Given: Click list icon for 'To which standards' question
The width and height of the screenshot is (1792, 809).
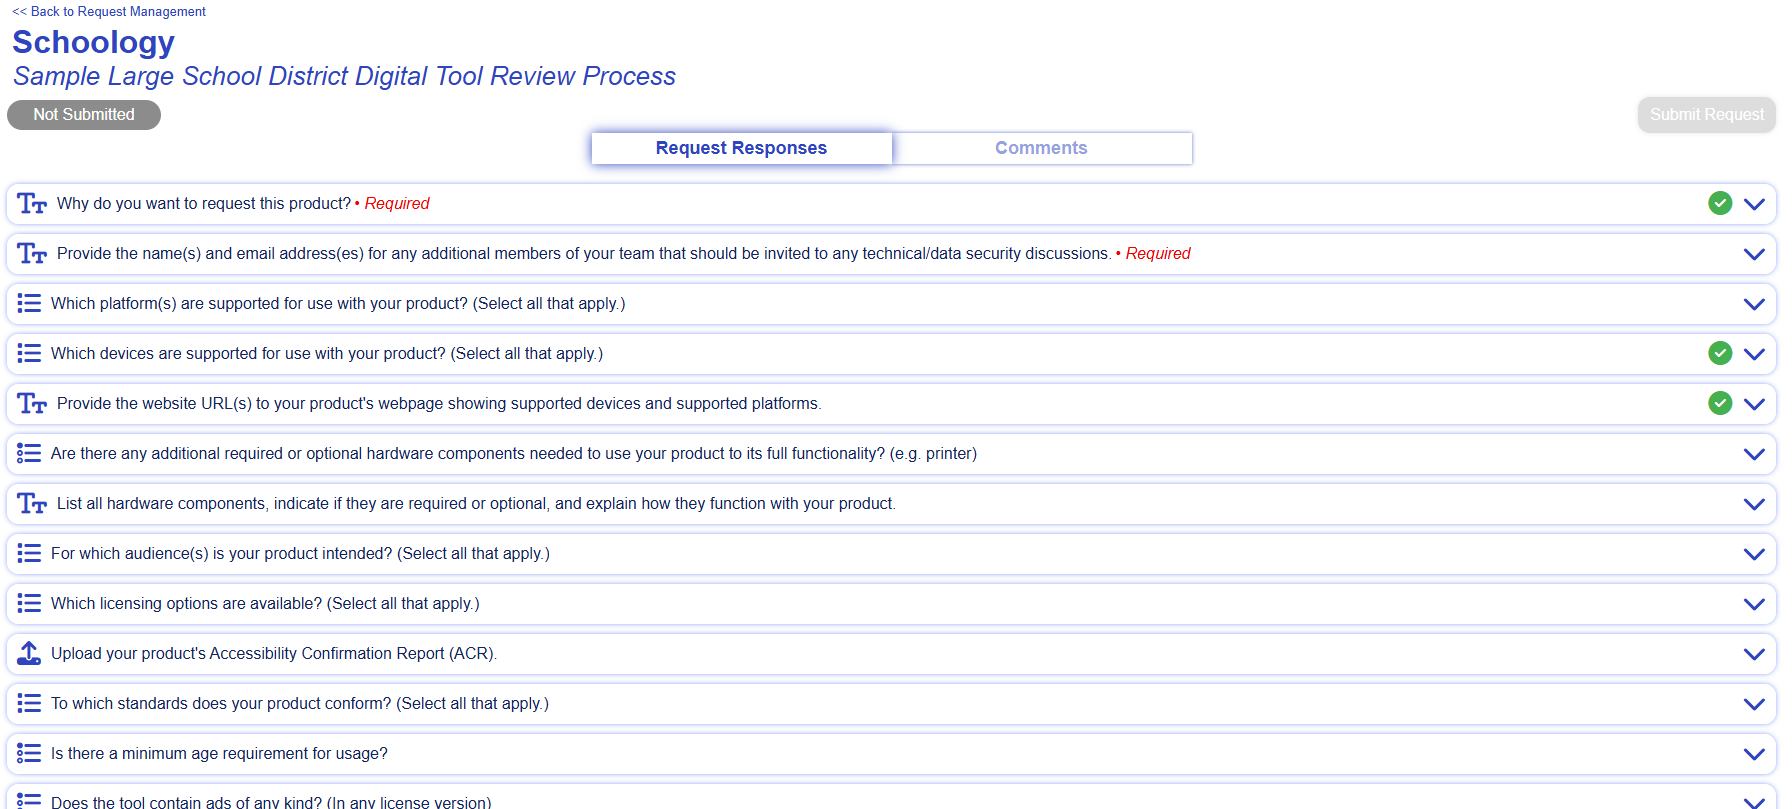Looking at the screenshot, I should click(29, 703).
